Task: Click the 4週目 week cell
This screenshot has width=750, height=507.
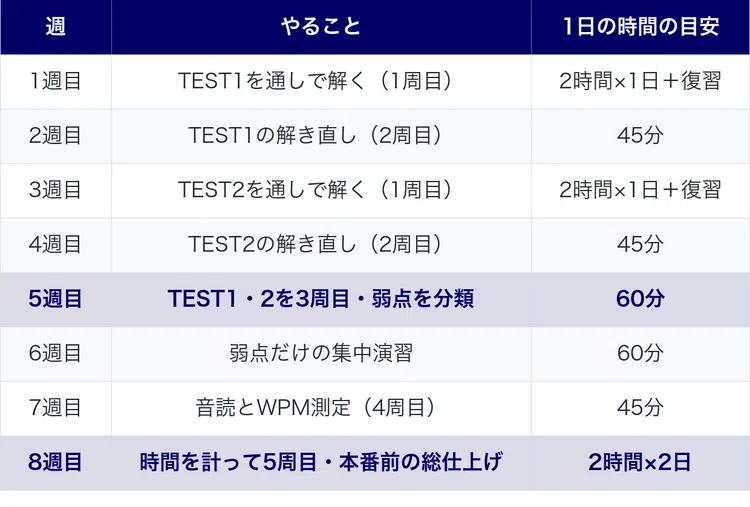Action: [x=55, y=245]
